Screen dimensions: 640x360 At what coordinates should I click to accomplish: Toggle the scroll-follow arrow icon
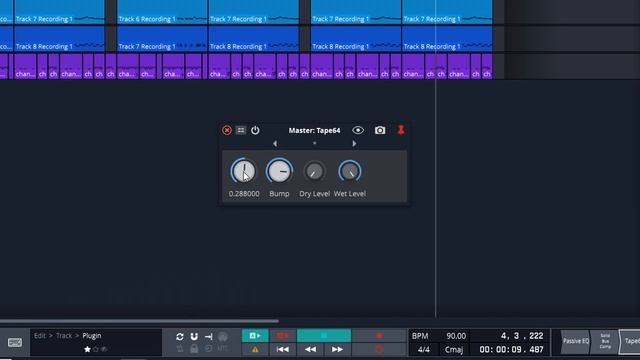(208, 337)
